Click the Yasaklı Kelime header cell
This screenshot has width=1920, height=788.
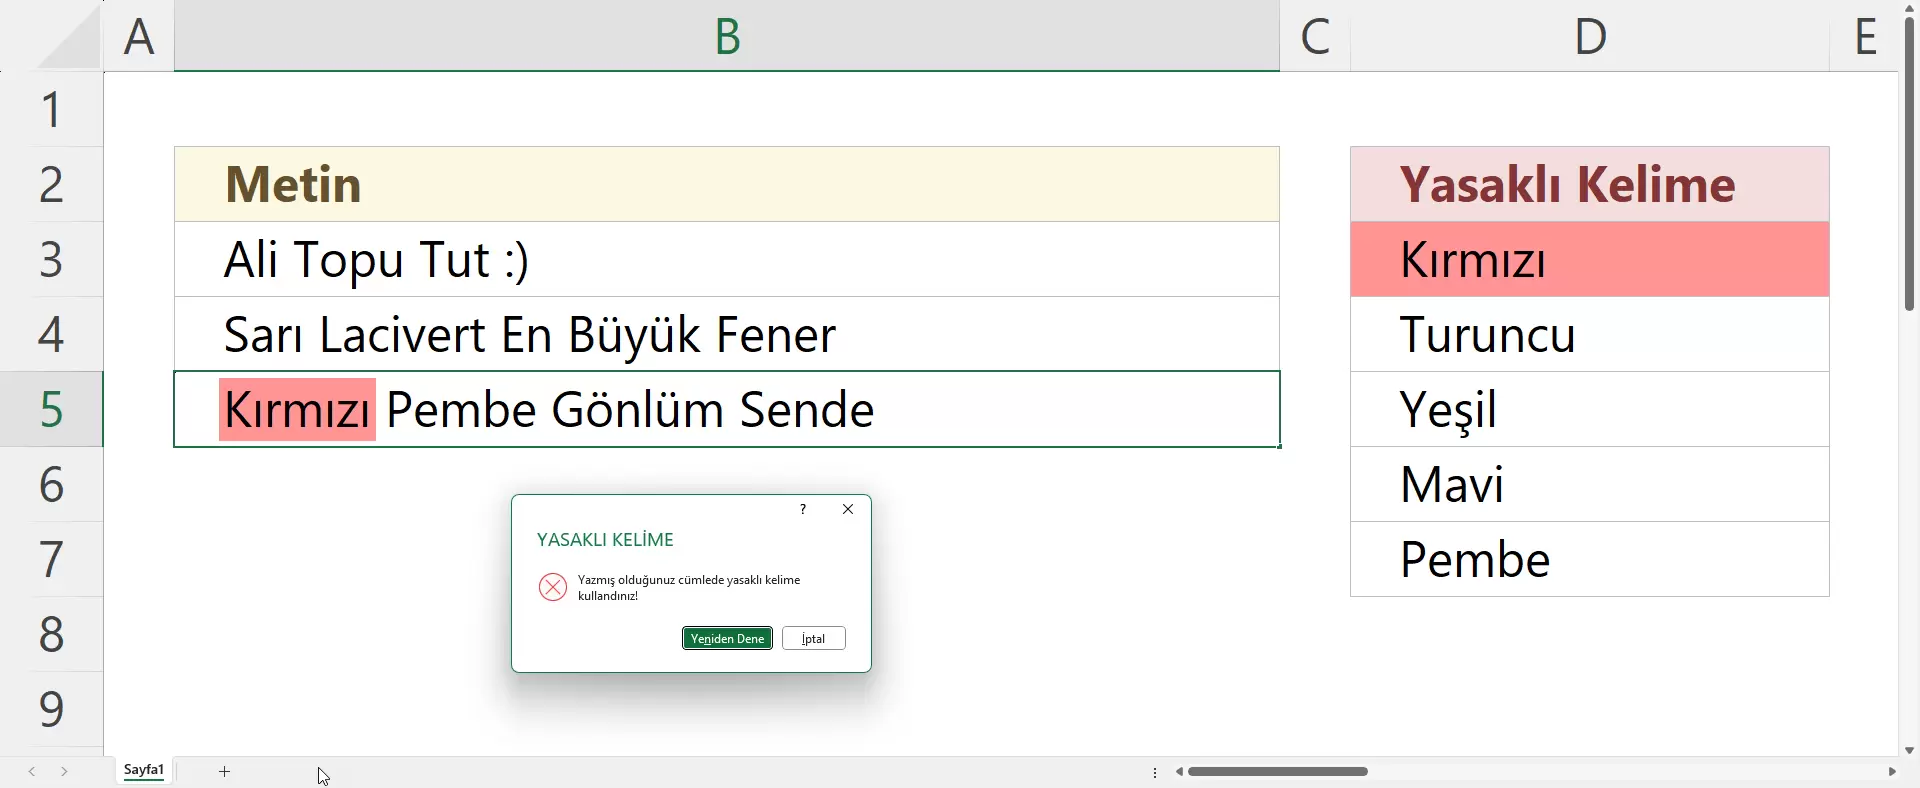point(1590,184)
